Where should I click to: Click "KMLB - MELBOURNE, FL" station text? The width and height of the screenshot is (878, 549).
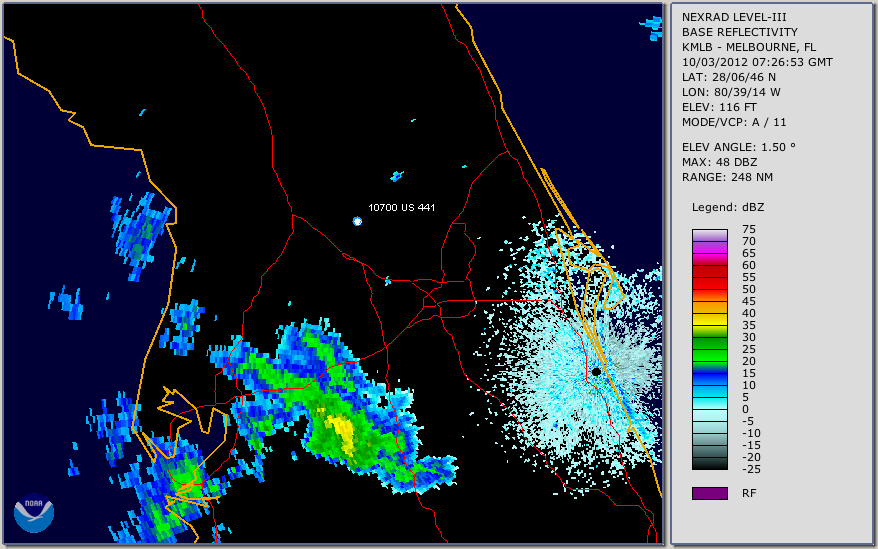coord(749,47)
